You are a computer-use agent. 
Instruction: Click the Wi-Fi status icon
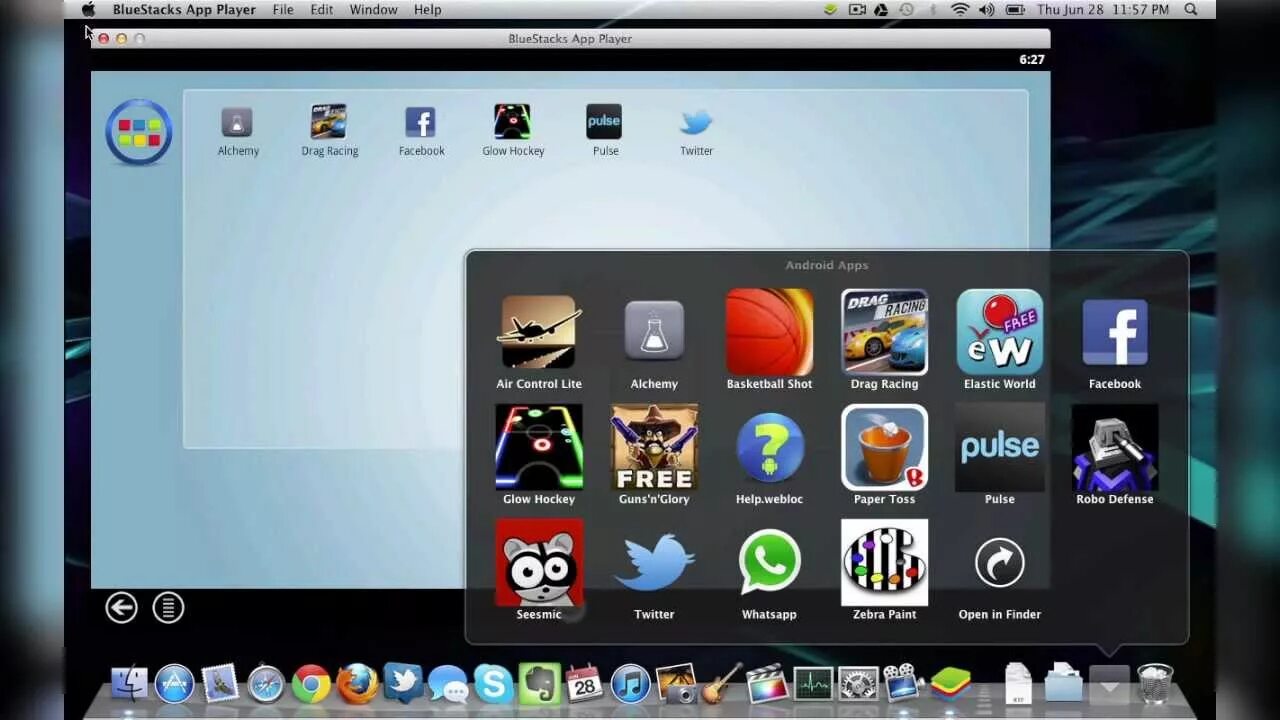[960, 9]
